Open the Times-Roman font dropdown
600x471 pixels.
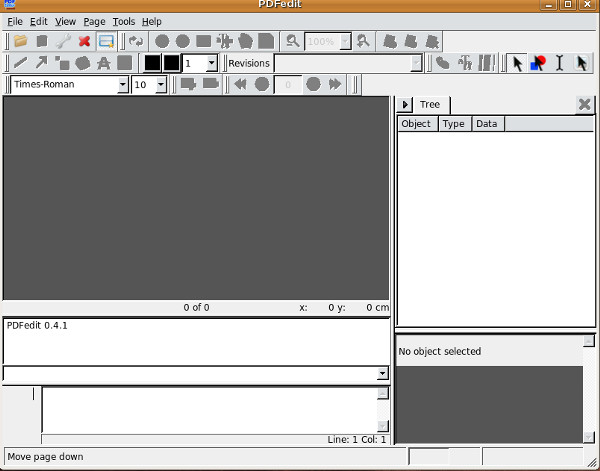122,85
